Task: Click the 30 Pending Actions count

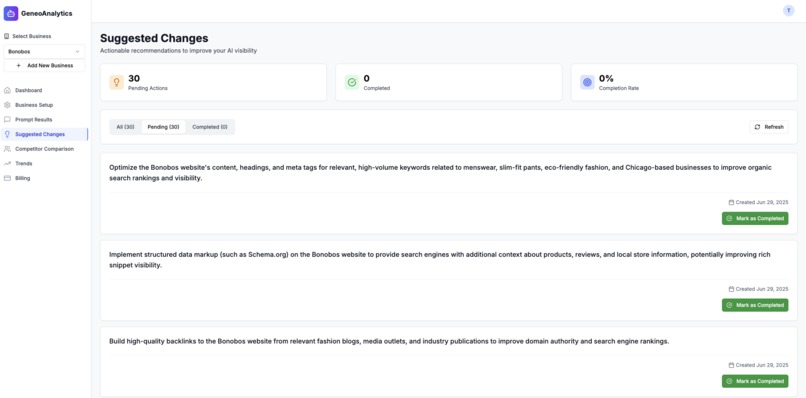Action: click(x=134, y=79)
